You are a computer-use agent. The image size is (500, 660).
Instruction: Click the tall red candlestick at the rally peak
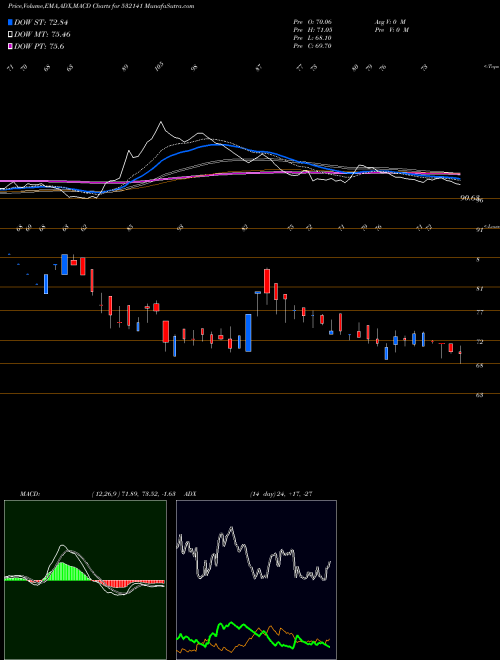point(267,281)
